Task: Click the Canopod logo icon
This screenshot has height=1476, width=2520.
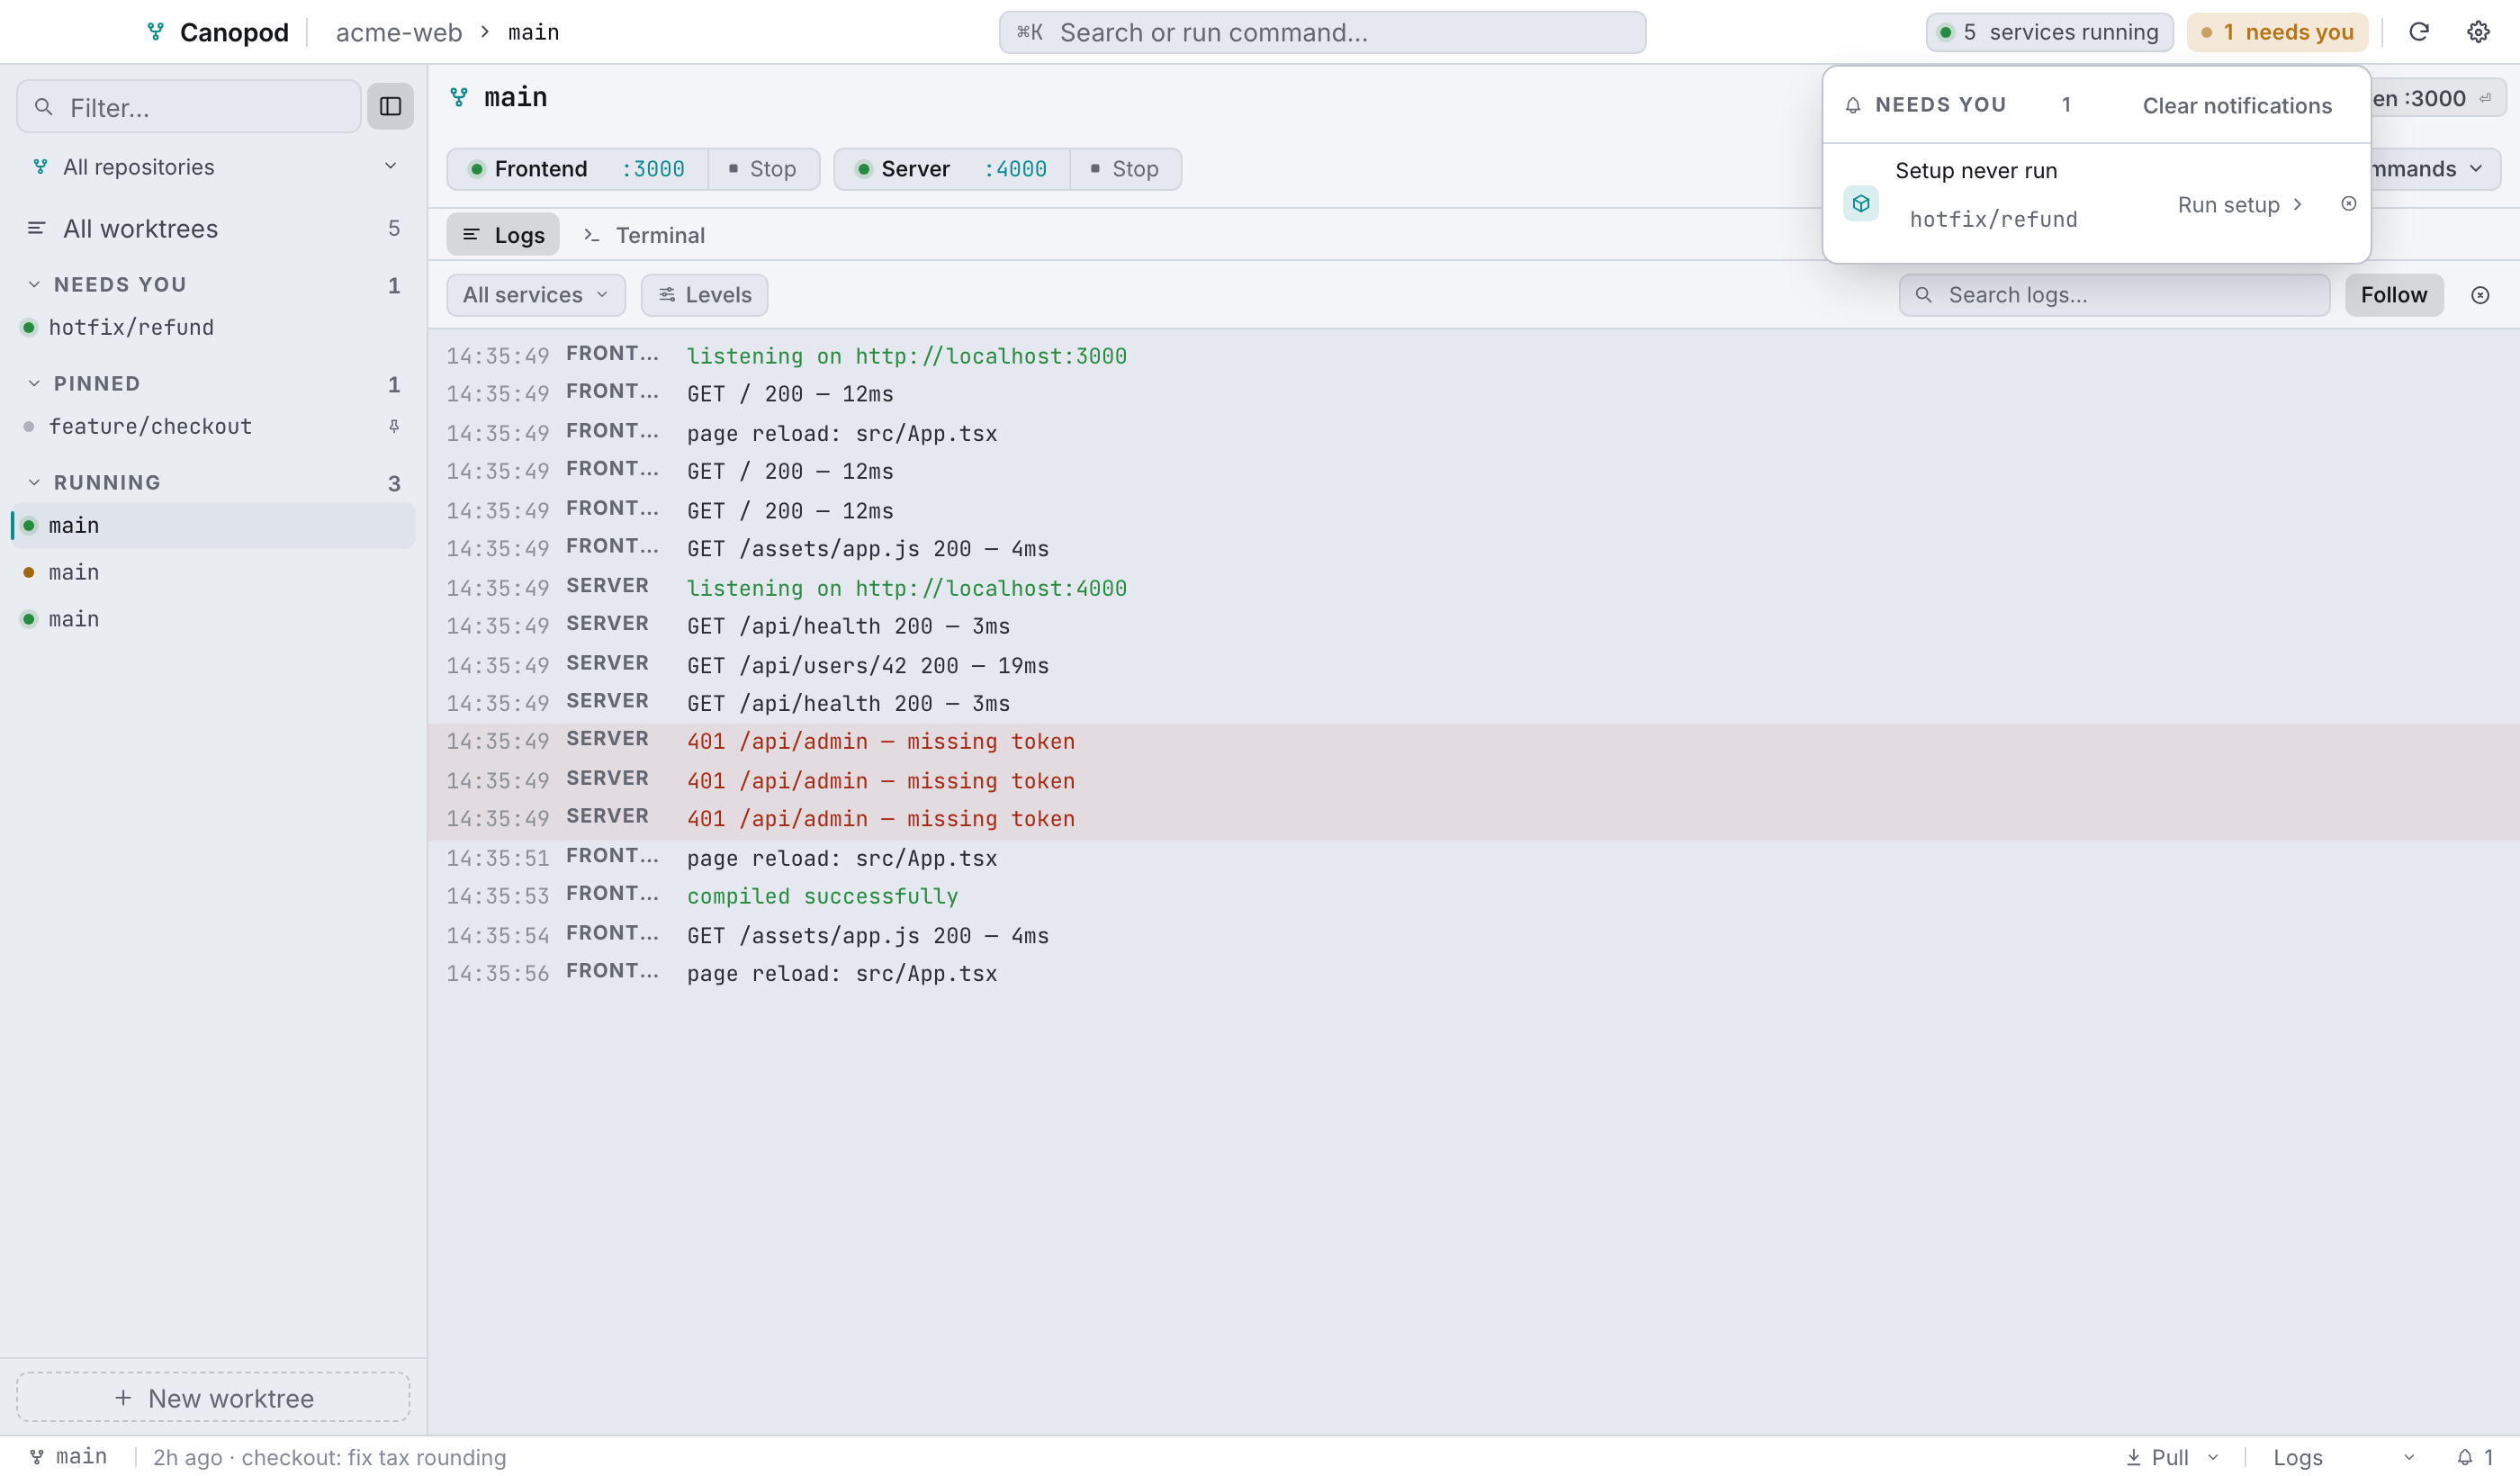Action: coord(155,32)
